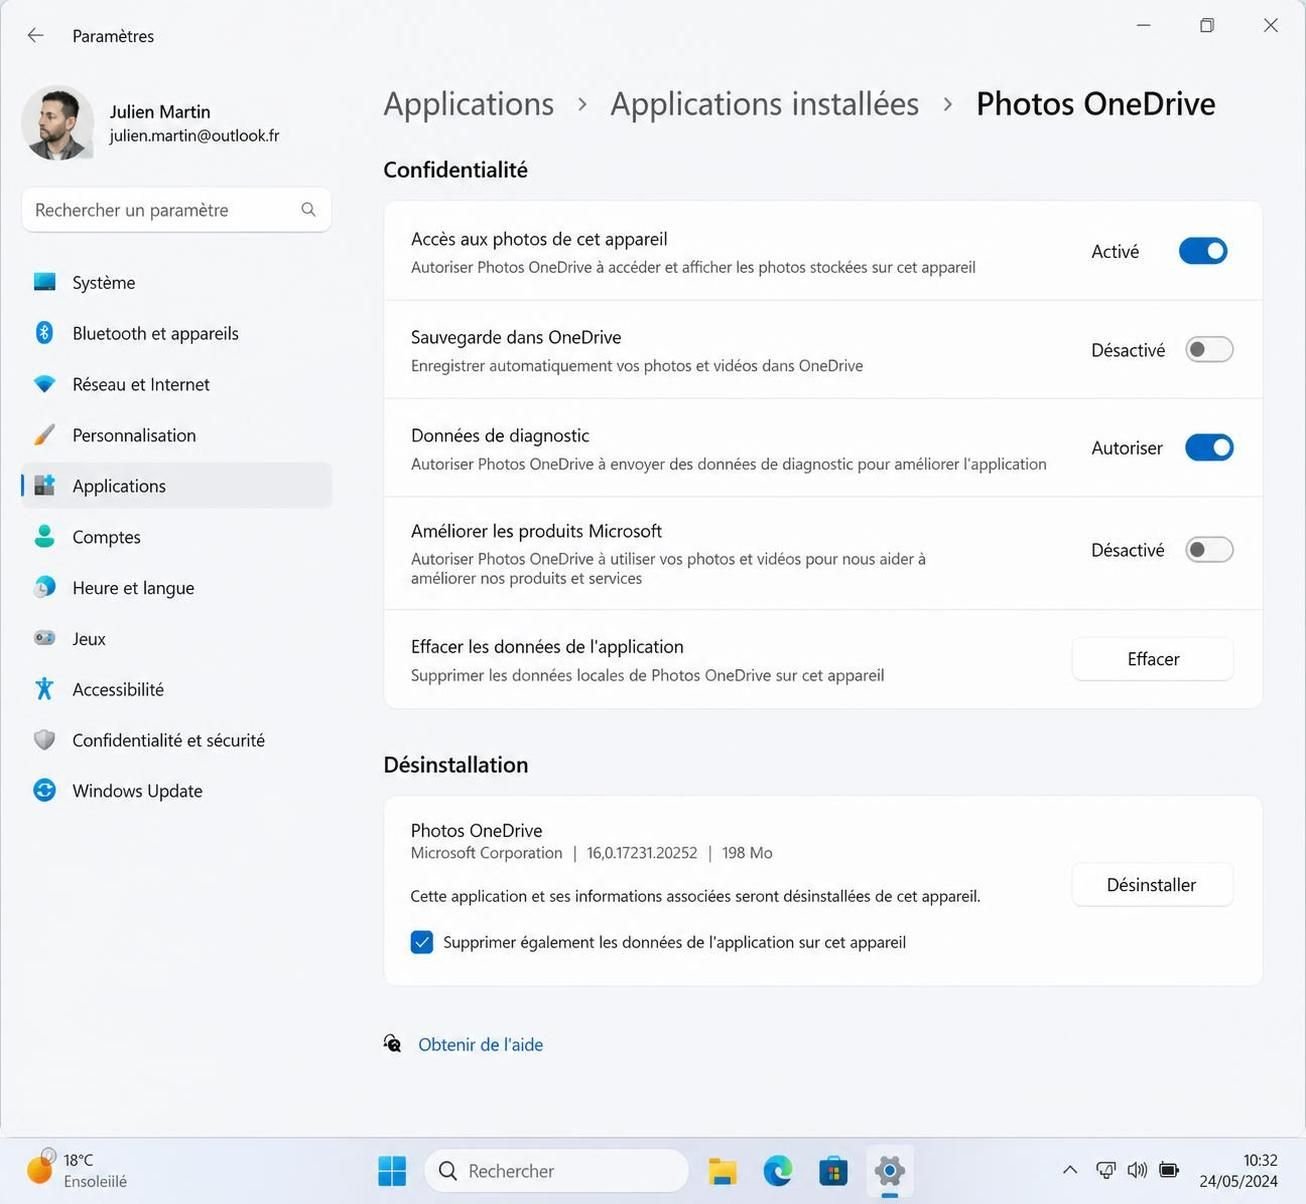Image resolution: width=1306 pixels, height=1204 pixels.
Task: Click the search magnifier in settings search box
Action: [x=308, y=209]
